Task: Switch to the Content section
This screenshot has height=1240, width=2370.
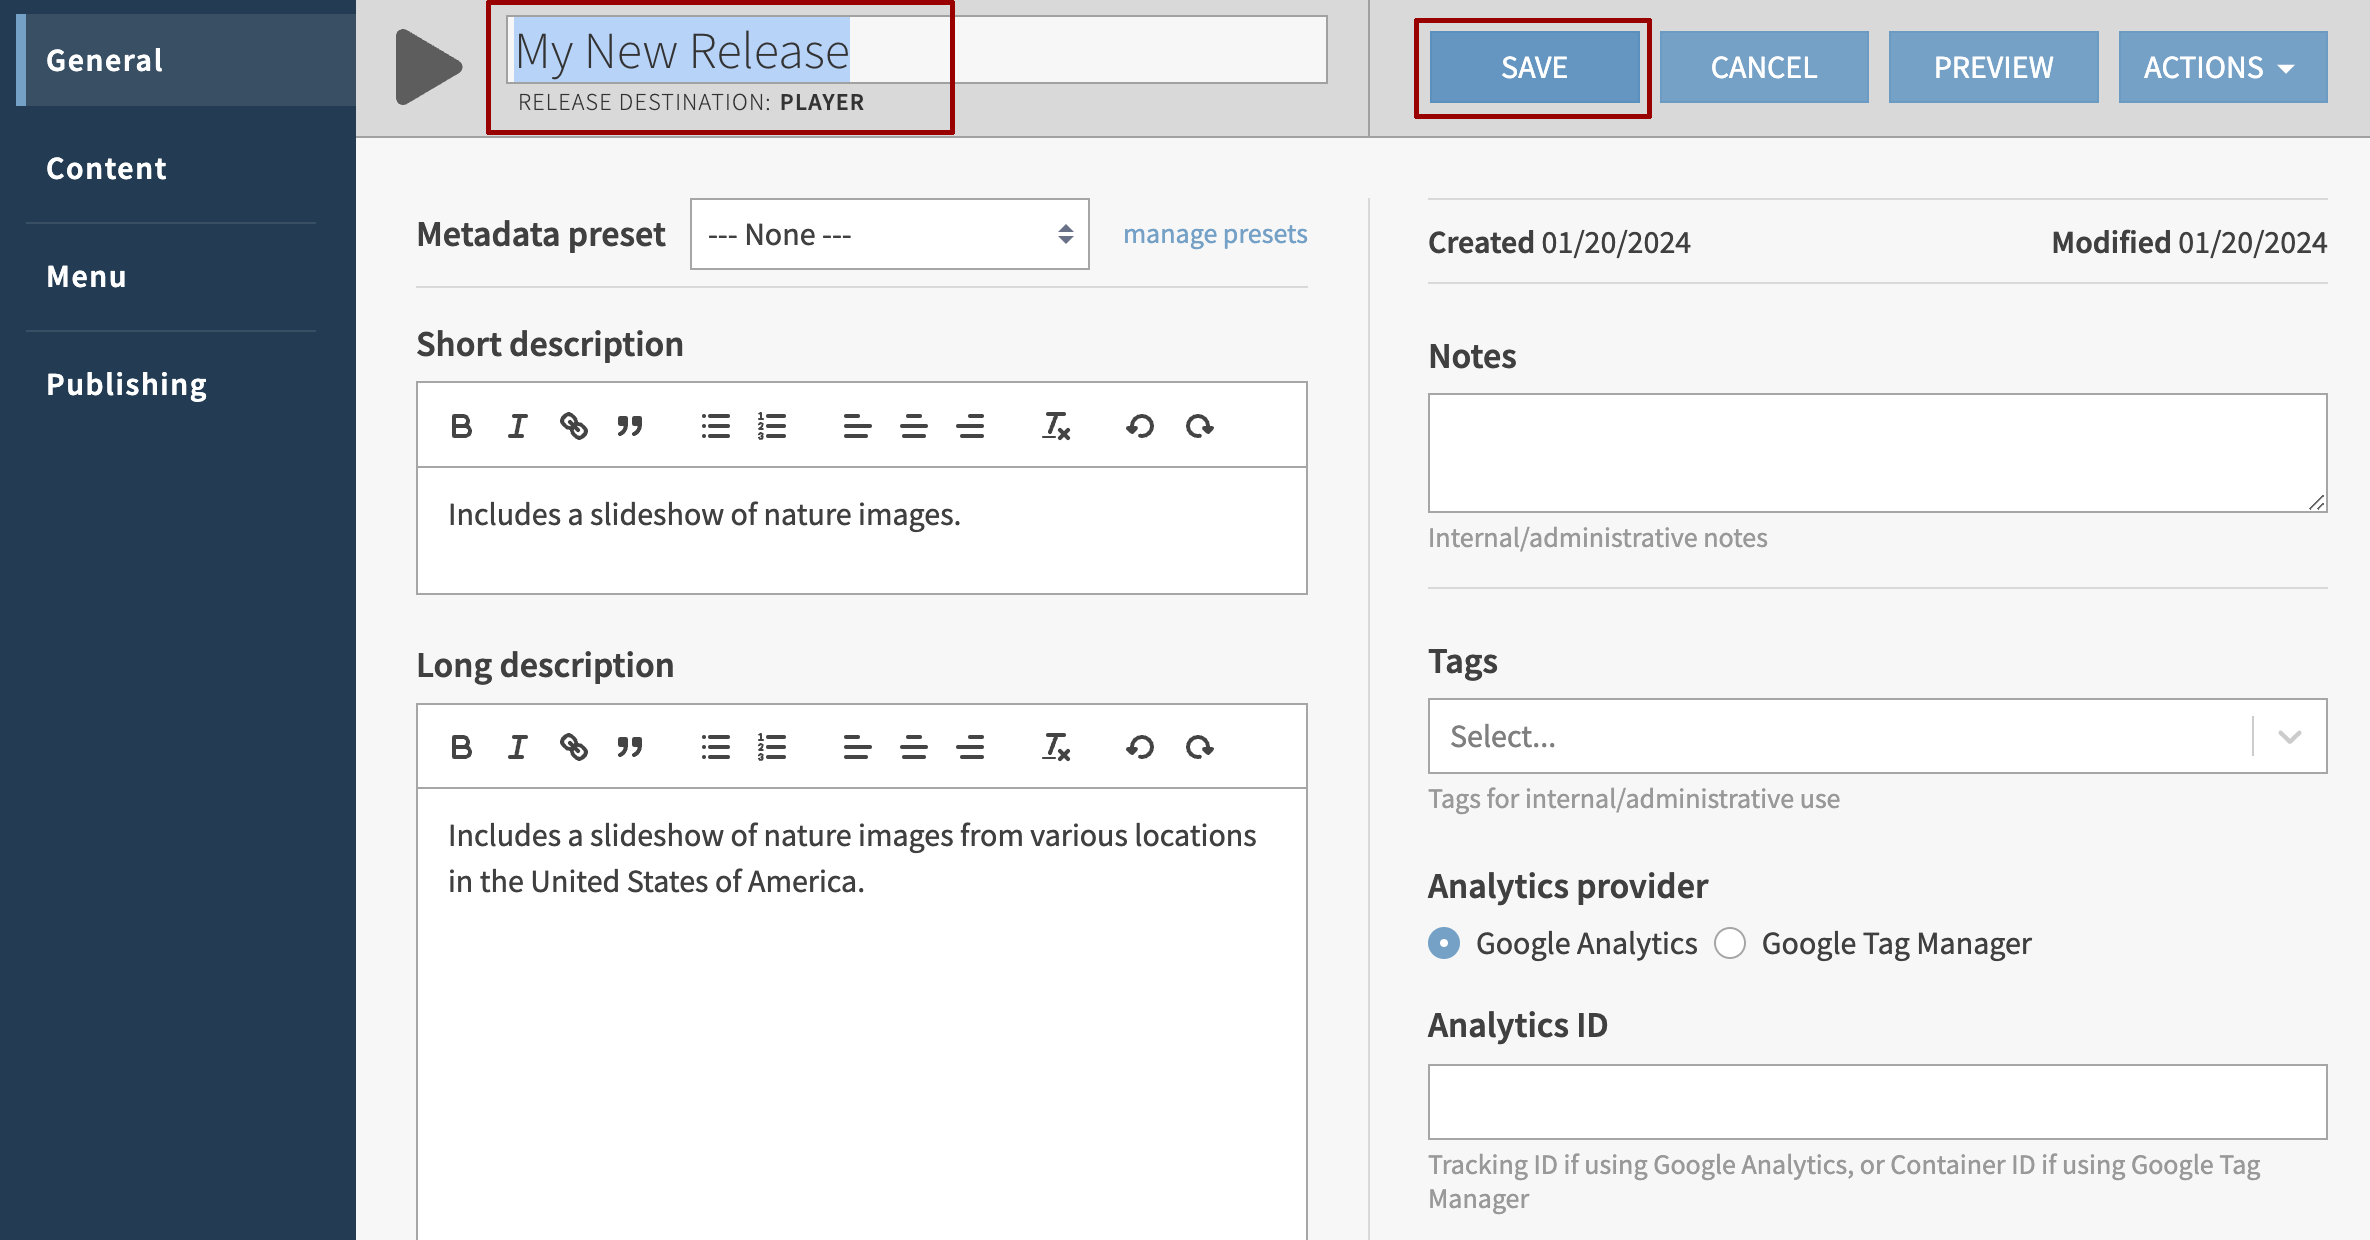Action: [106, 168]
